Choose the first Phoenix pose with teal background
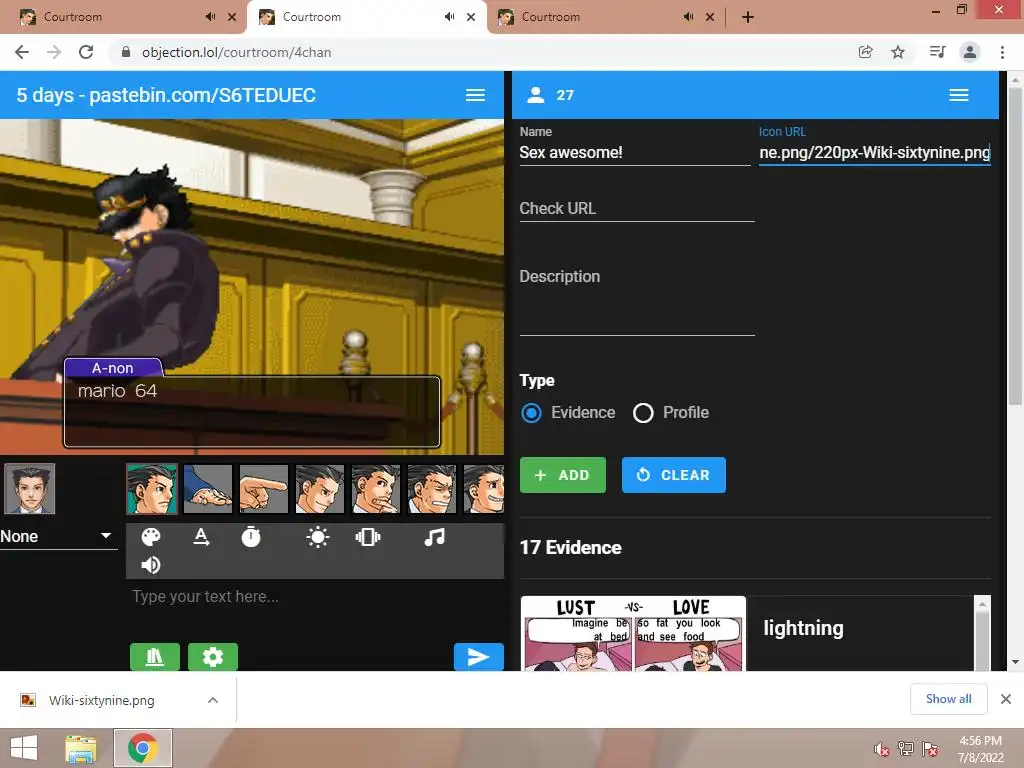The height and width of the screenshot is (768, 1024). [x=152, y=488]
